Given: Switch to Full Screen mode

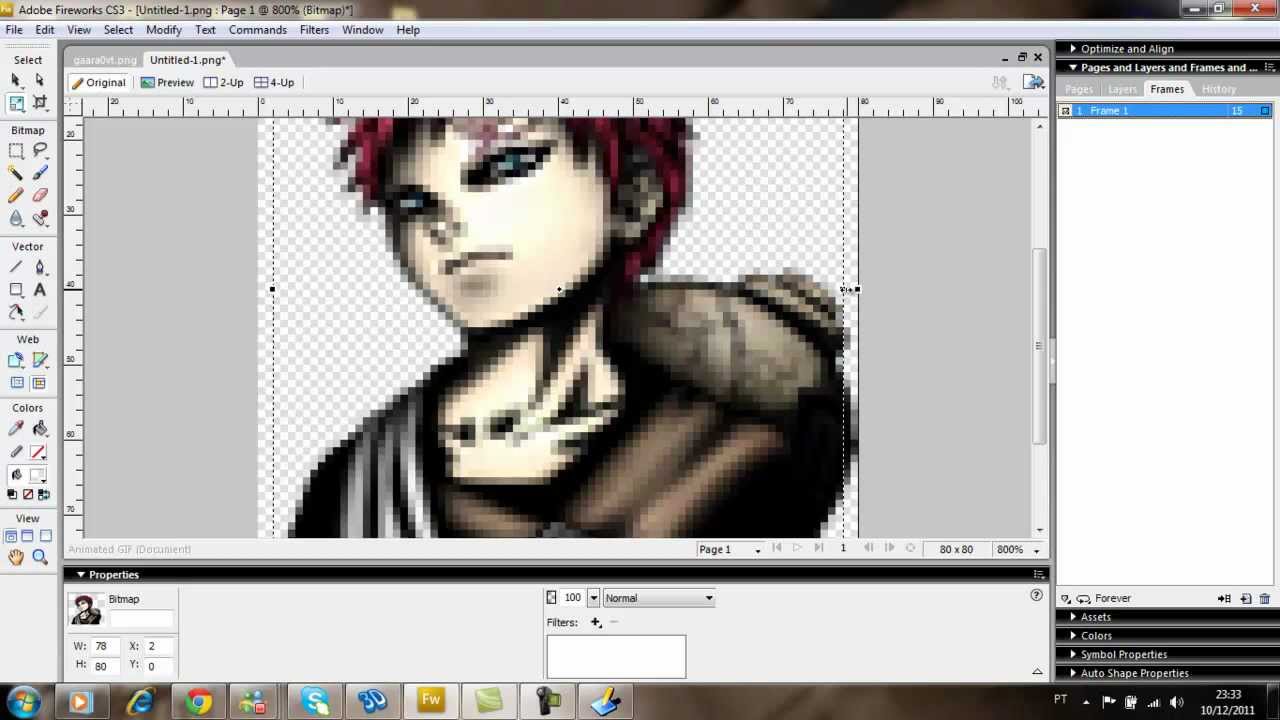Looking at the screenshot, I should coord(45,537).
